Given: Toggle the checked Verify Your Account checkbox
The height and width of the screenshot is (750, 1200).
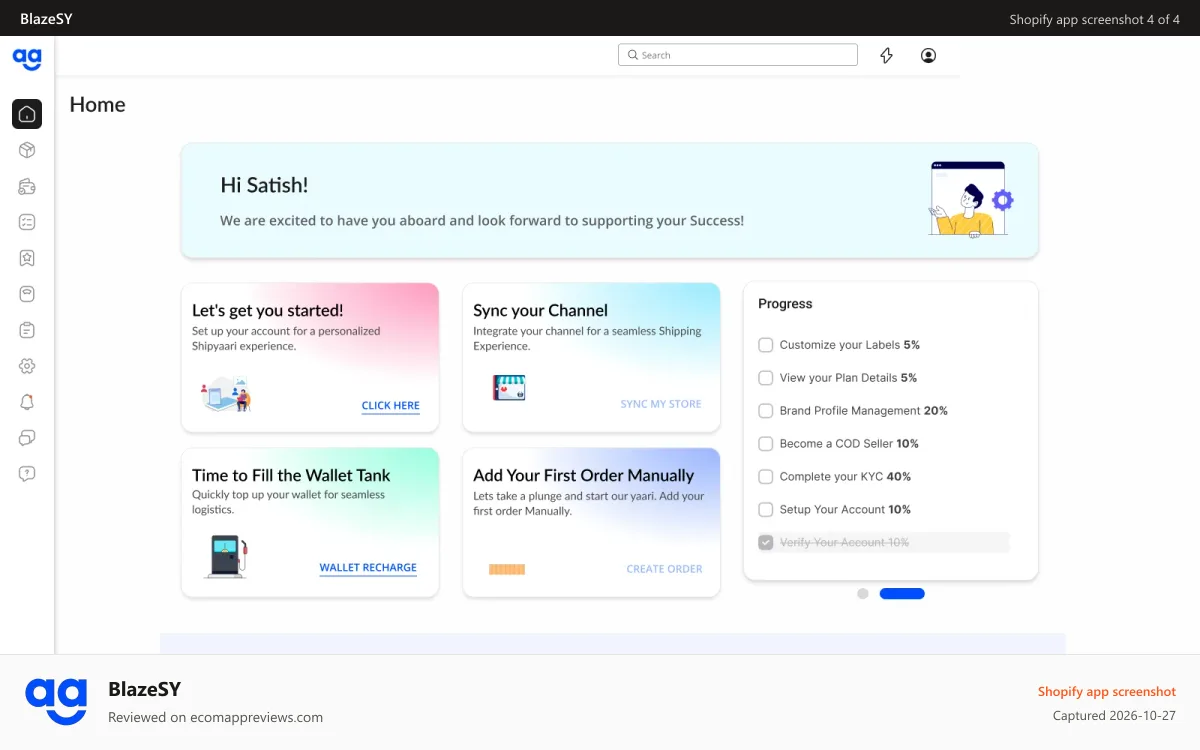Looking at the screenshot, I should [766, 542].
